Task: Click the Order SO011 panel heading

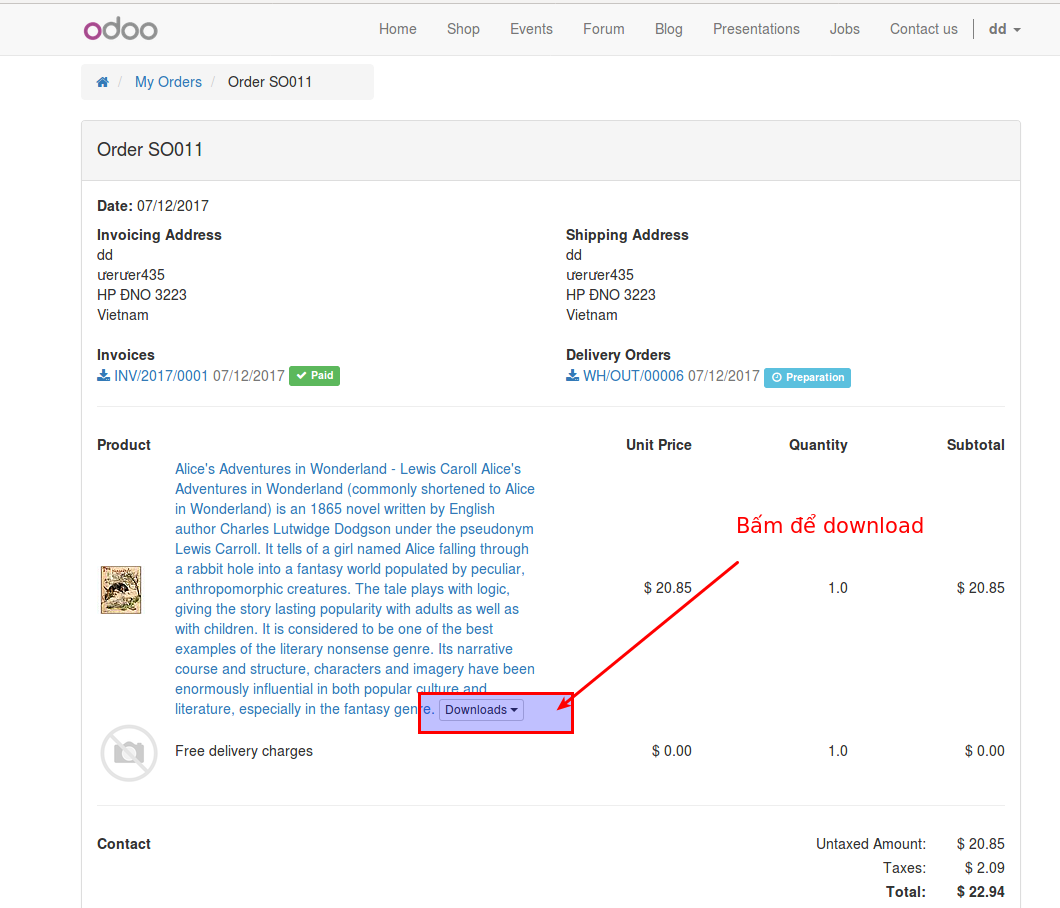Action: point(150,149)
